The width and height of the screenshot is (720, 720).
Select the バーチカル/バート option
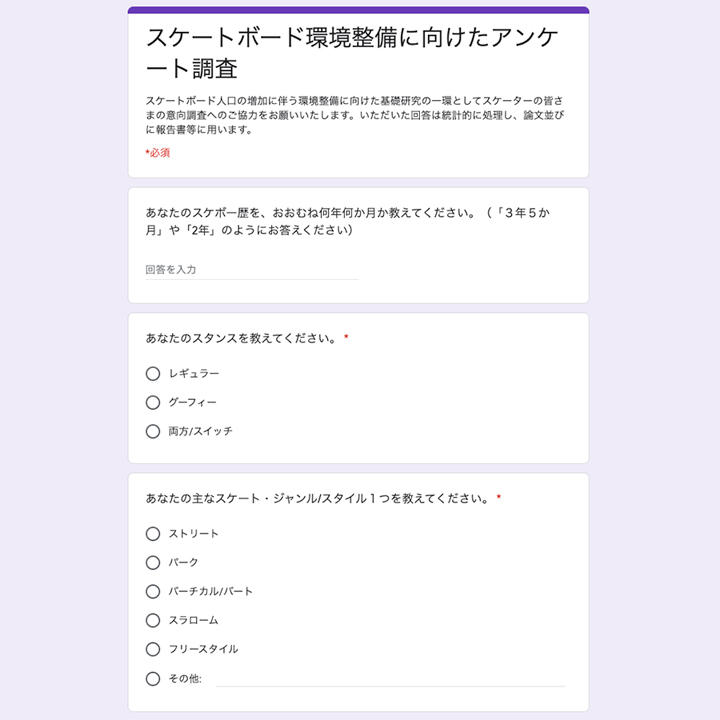point(153,591)
